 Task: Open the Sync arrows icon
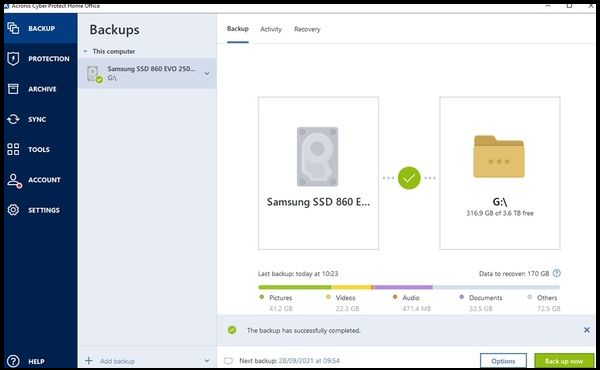click(13, 119)
